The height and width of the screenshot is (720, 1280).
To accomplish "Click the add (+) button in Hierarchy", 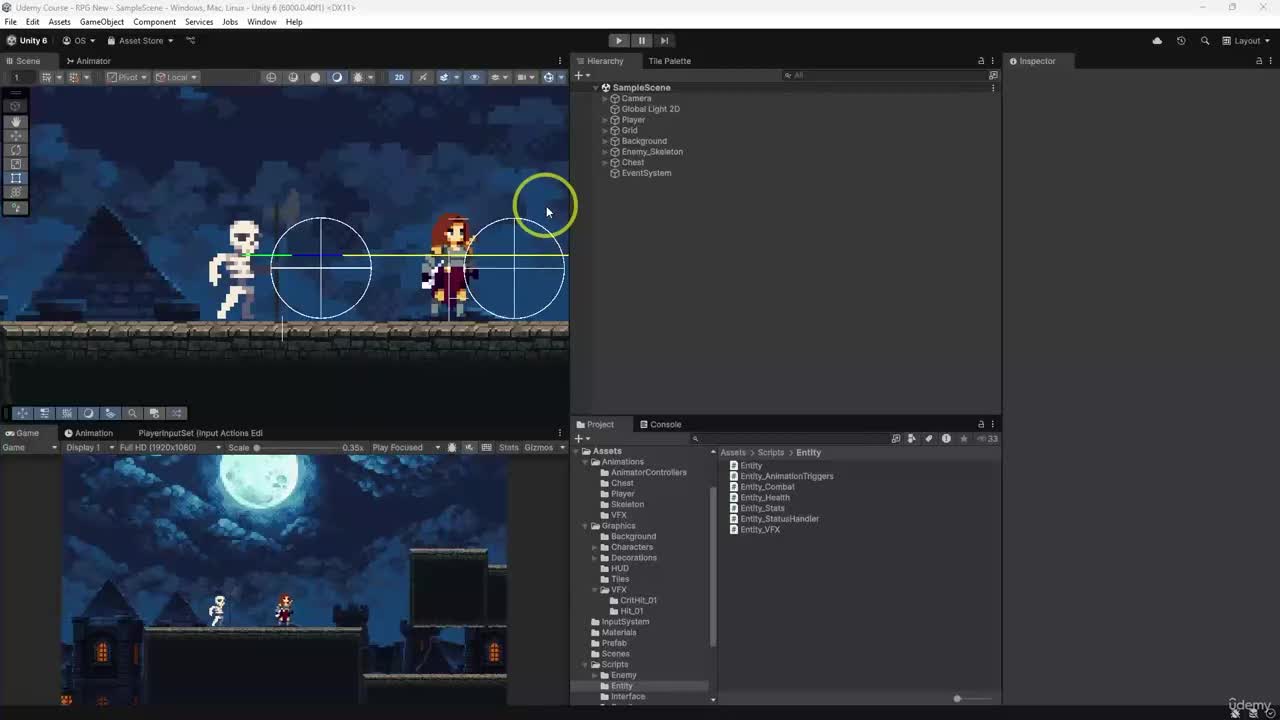I will (581, 75).
